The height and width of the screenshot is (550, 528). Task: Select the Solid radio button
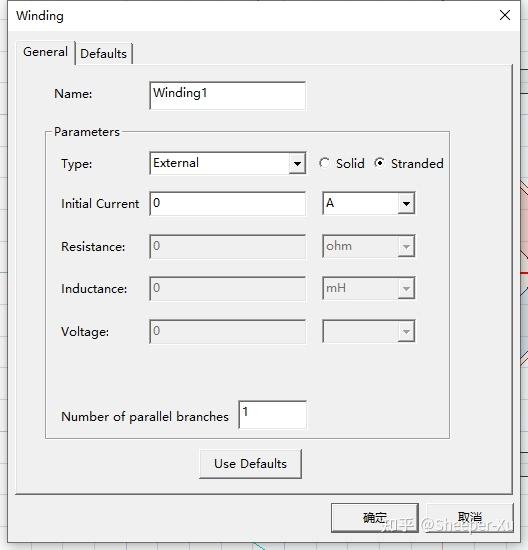324,163
